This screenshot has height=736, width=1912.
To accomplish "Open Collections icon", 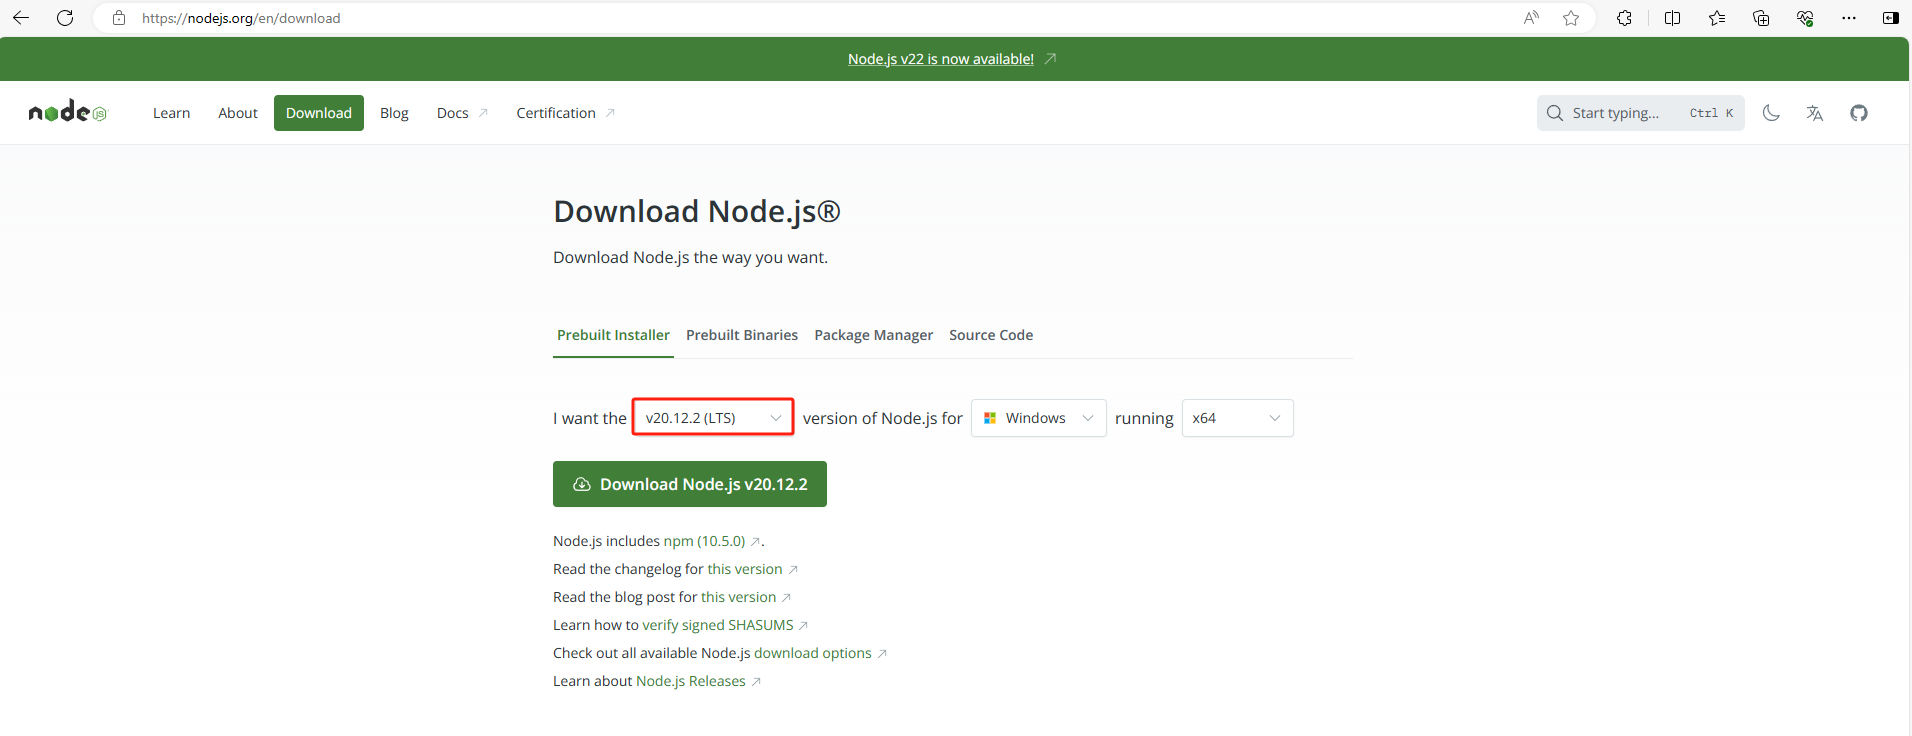I will (1761, 18).
